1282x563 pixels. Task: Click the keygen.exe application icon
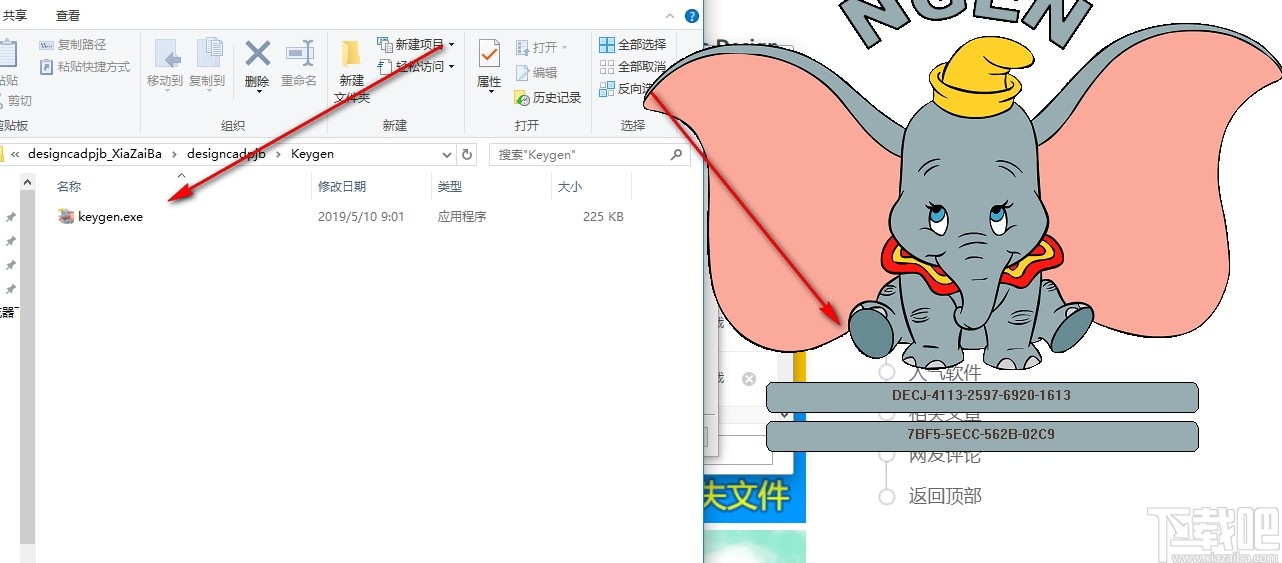coord(66,216)
